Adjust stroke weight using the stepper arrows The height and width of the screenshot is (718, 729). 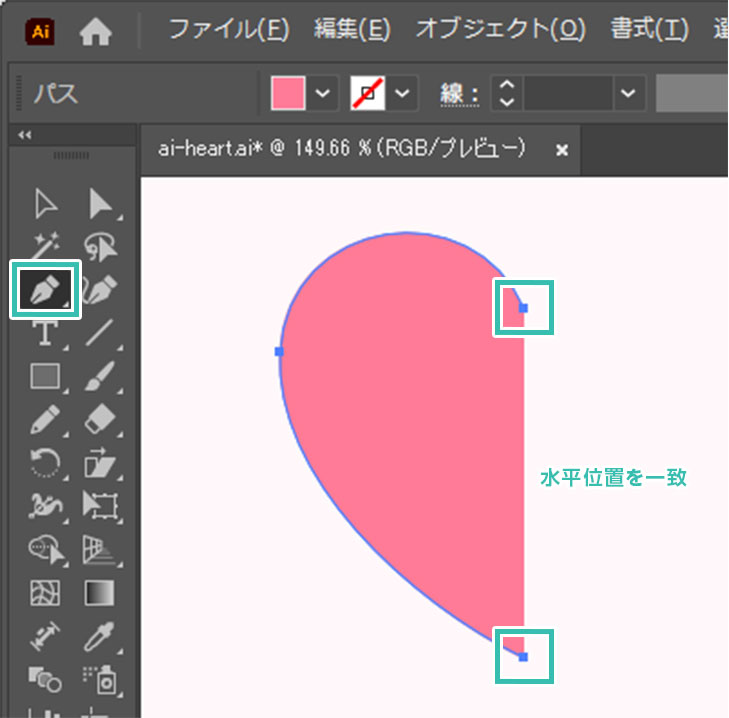[x=507, y=94]
